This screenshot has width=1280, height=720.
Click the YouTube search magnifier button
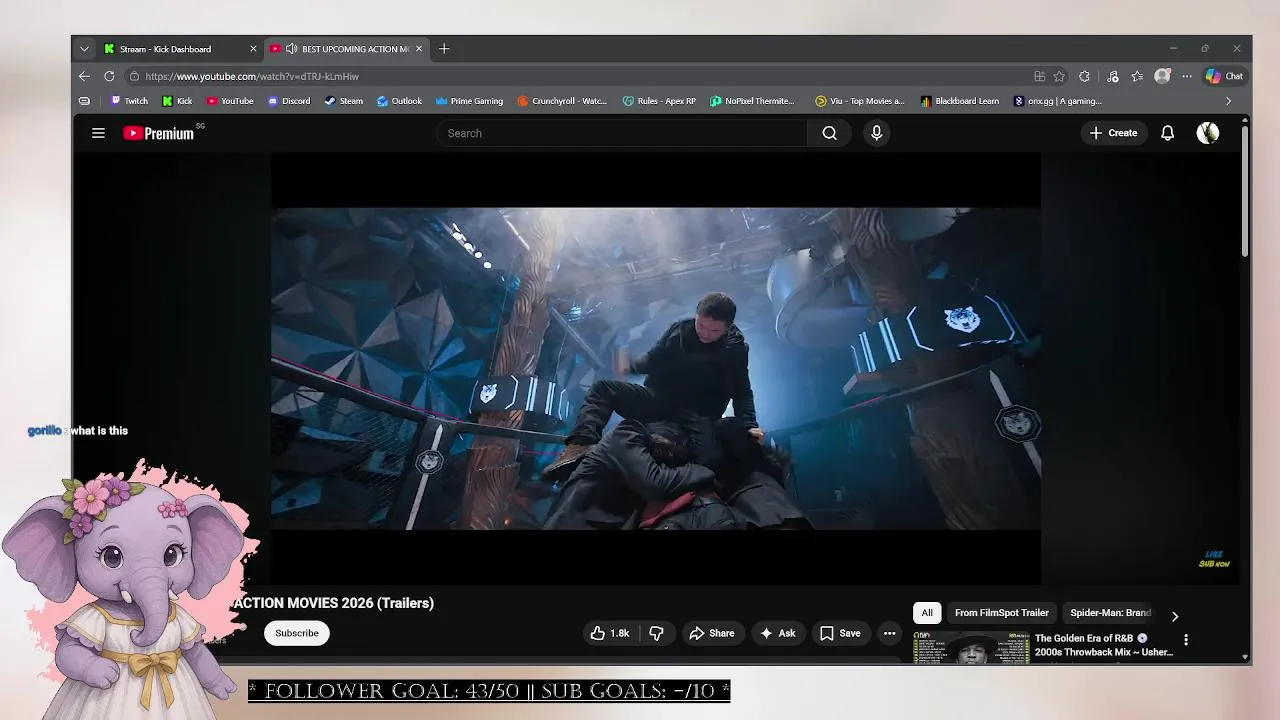click(829, 133)
